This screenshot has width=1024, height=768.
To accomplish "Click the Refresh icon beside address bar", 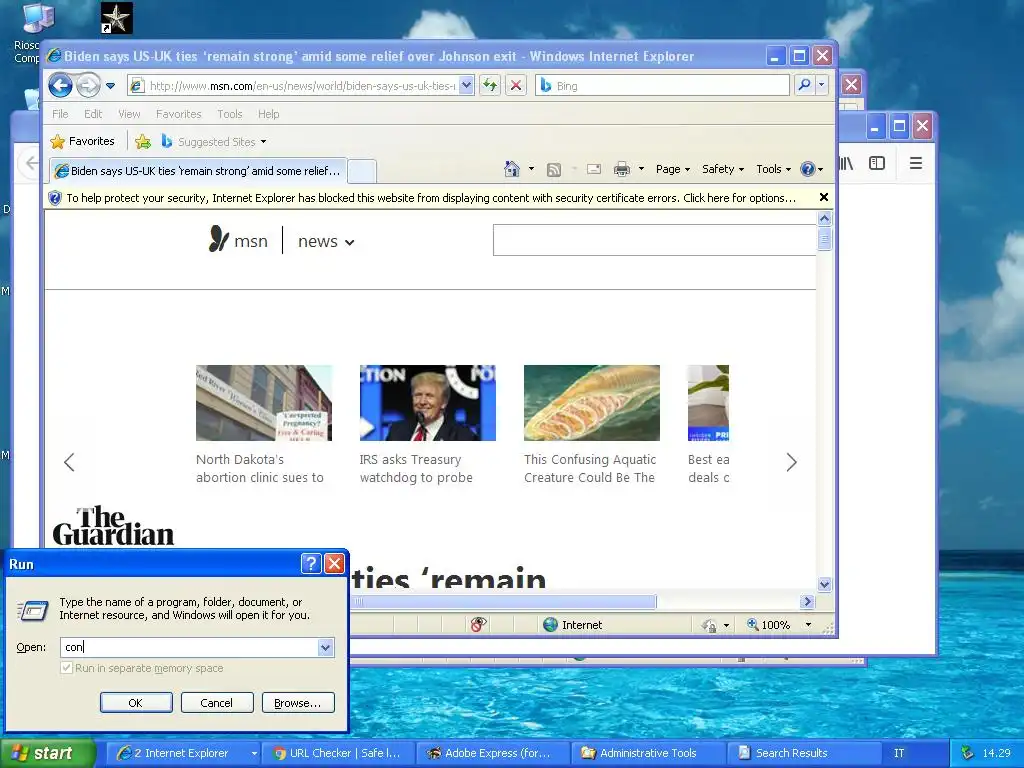I will (x=490, y=85).
